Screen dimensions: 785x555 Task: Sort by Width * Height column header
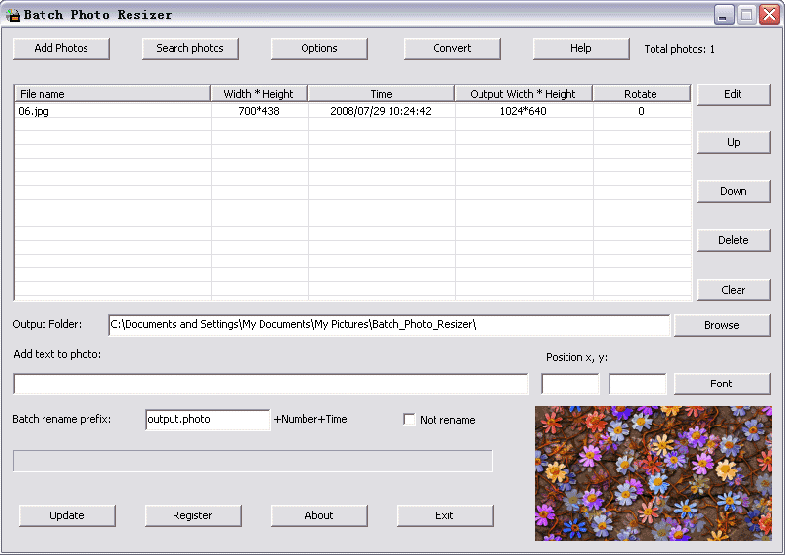coord(259,94)
